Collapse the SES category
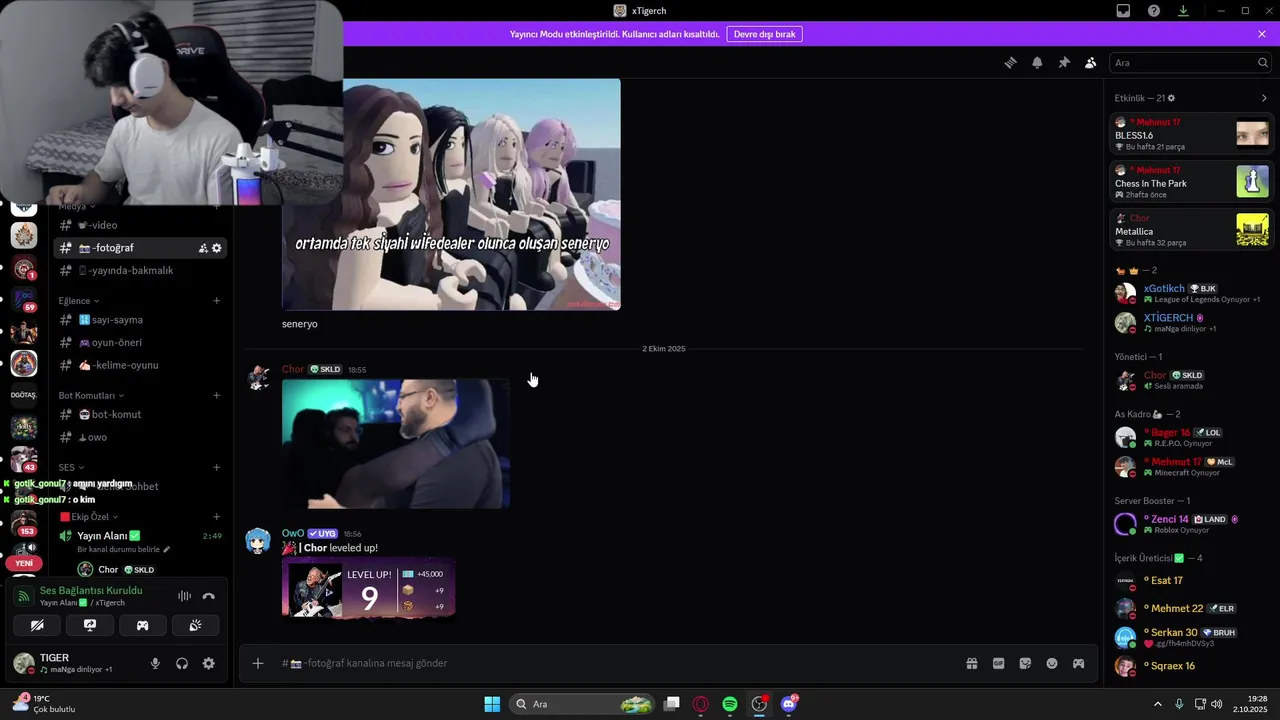Image resolution: width=1280 pixels, height=720 pixels. click(x=71, y=467)
